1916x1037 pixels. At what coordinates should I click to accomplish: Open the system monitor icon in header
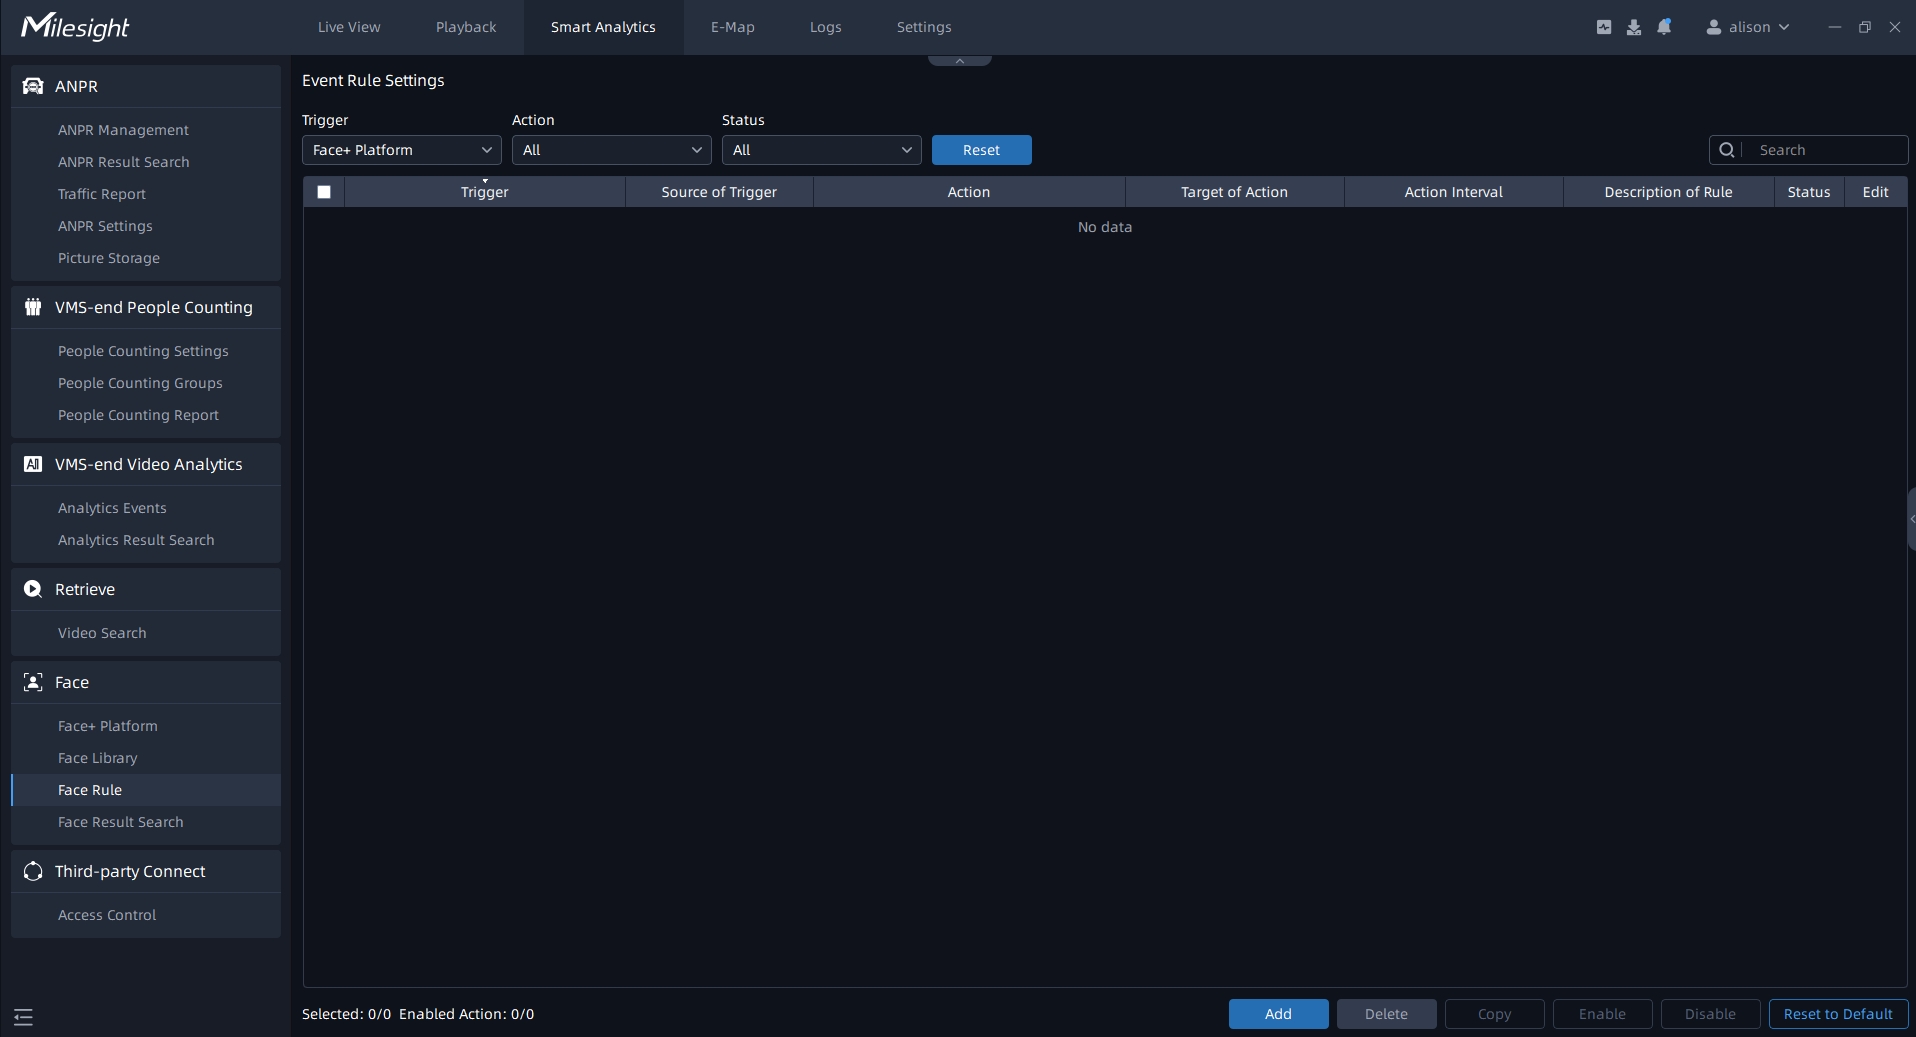[x=1604, y=27]
